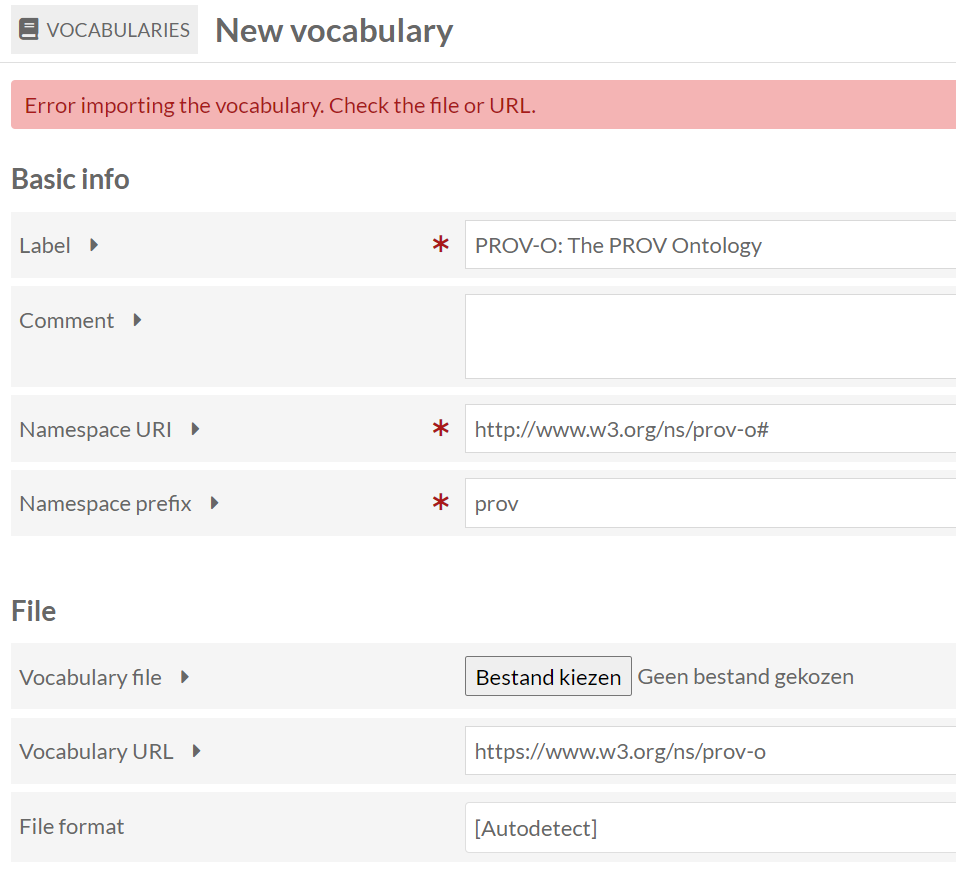This screenshot has height=873, width=956.
Task: Open the Vocabularies breadcrumb link
Action: [104, 29]
